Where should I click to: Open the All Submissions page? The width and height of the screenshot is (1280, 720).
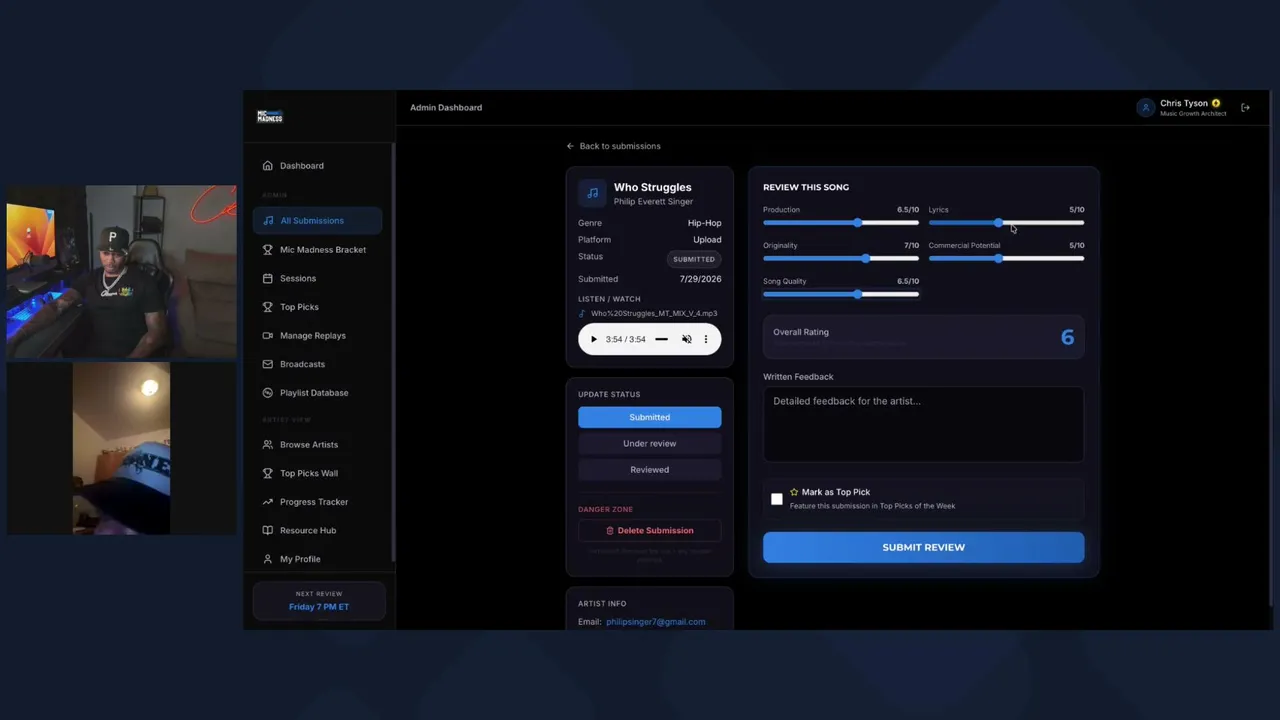pyautogui.click(x=317, y=221)
